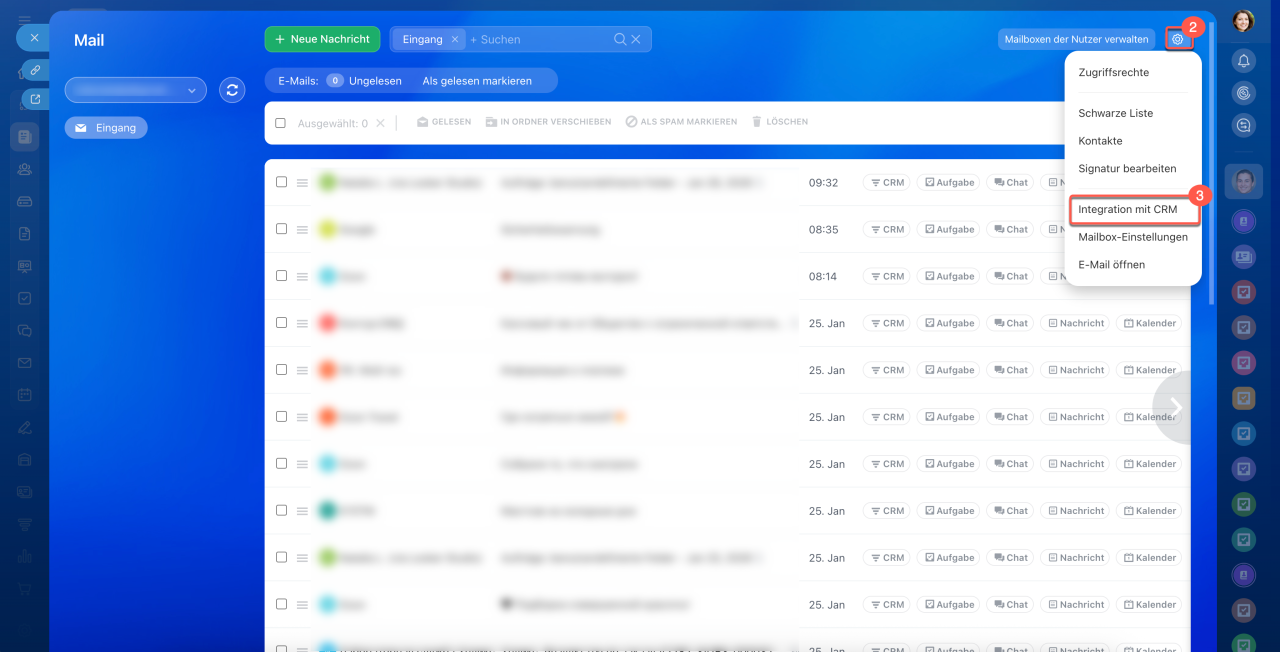
Task: Open the 09:32 email row
Action: [x=727, y=183]
